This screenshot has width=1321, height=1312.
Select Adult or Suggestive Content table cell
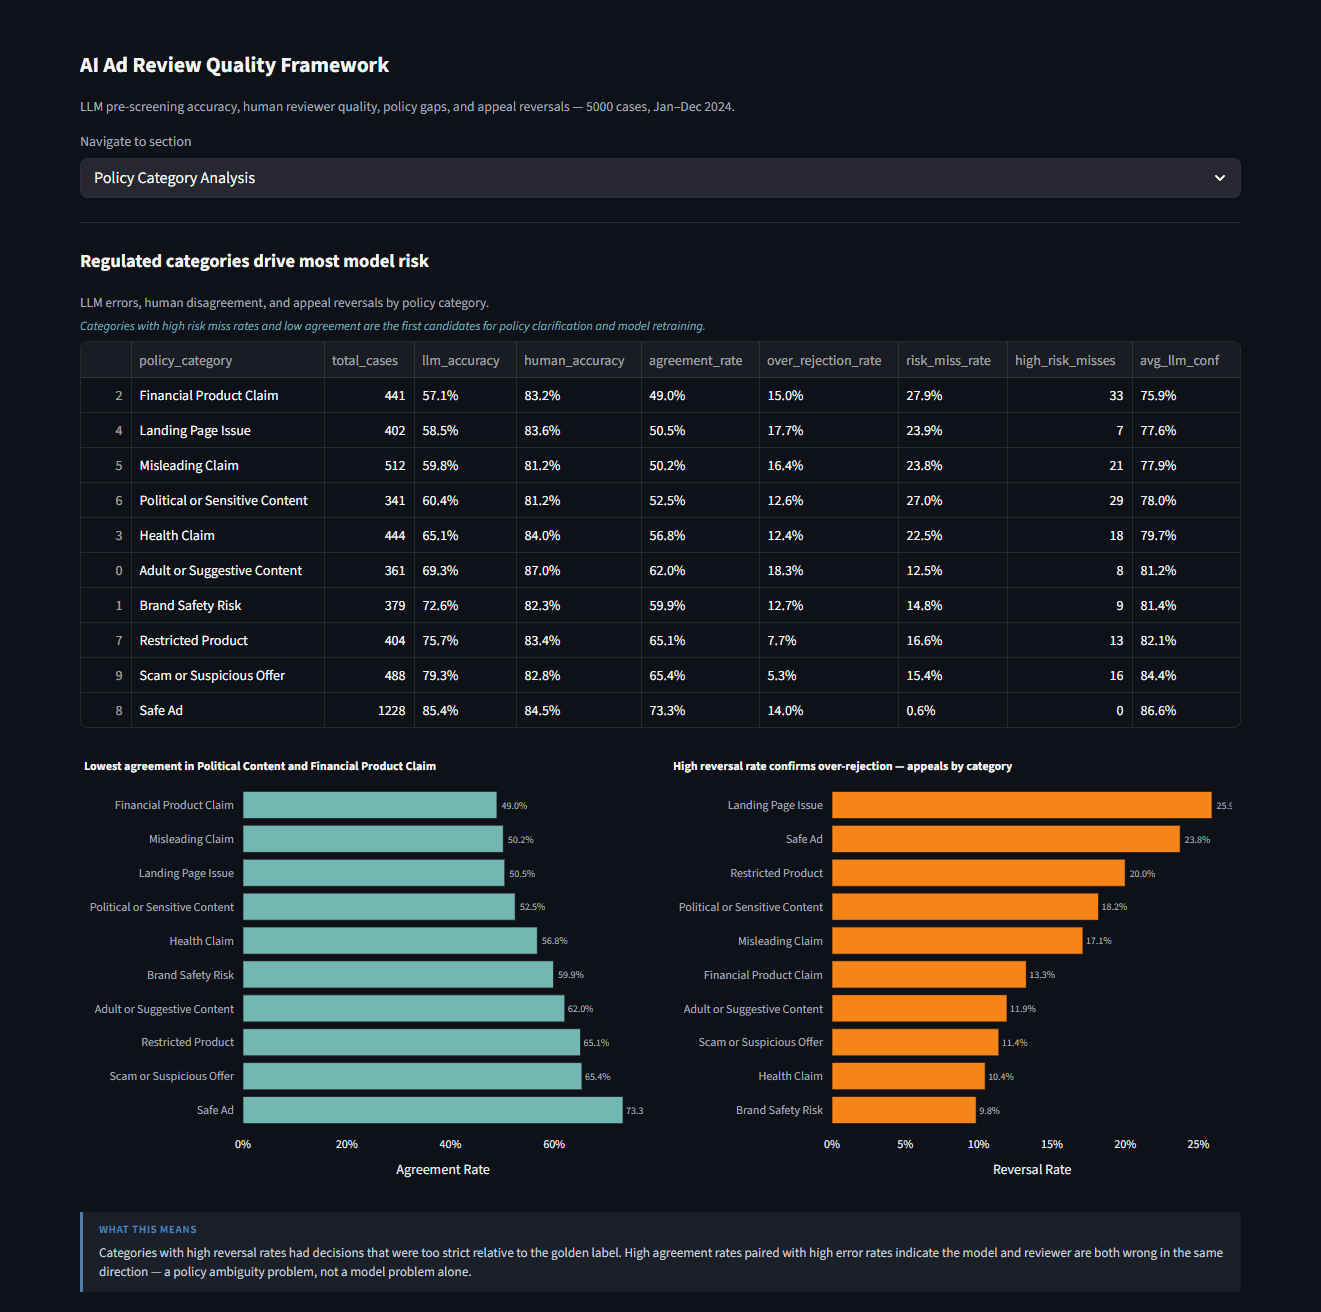(x=227, y=570)
